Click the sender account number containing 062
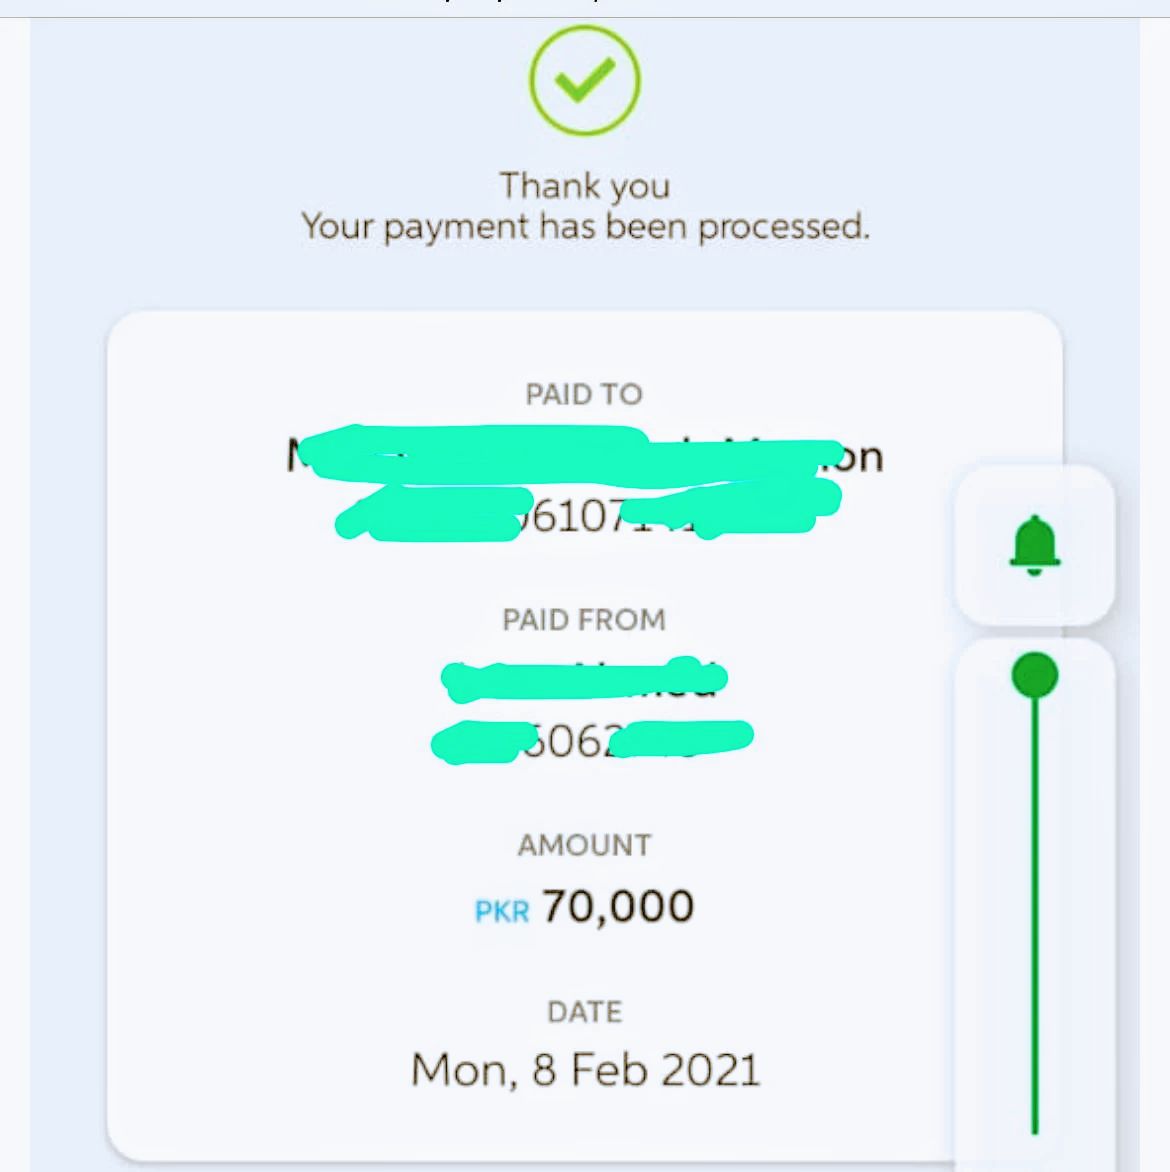This screenshot has width=1170, height=1172. pyautogui.click(x=592, y=741)
